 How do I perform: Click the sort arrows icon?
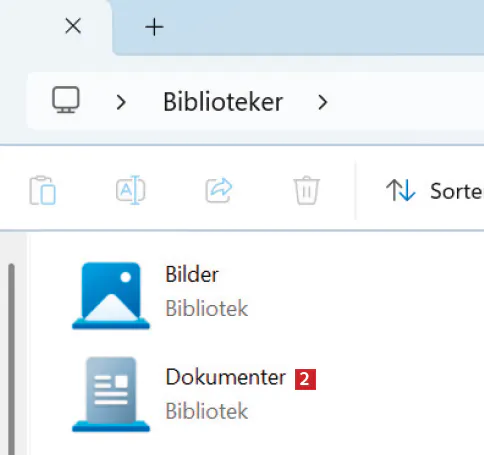401,190
